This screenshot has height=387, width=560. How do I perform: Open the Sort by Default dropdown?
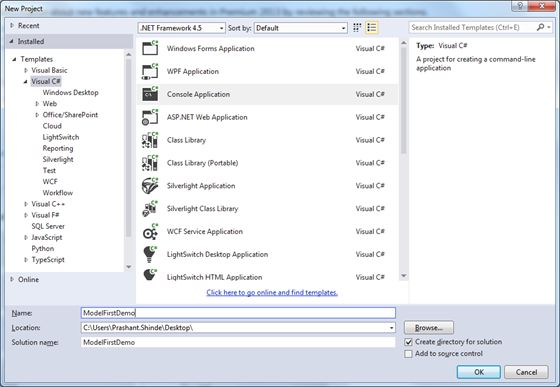pyautogui.click(x=301, y=28)
